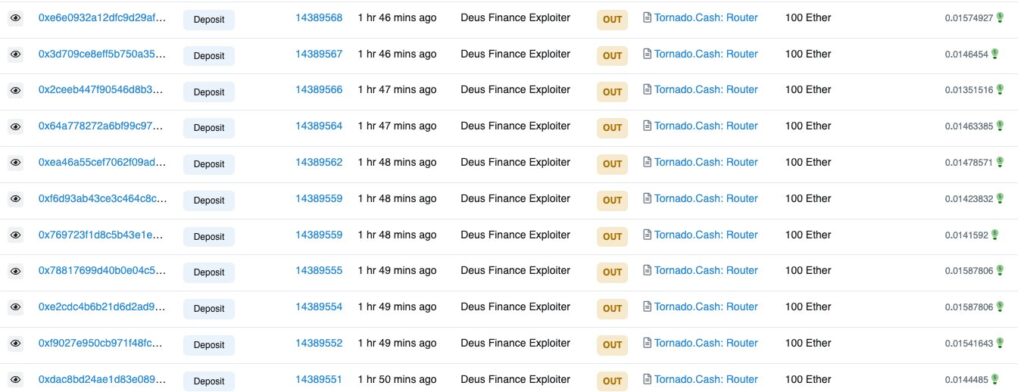This screenshot has height=392, width=1024.
Task: Click the gas fee icon next to 0.01574927
Action: [x=999, y=18]
